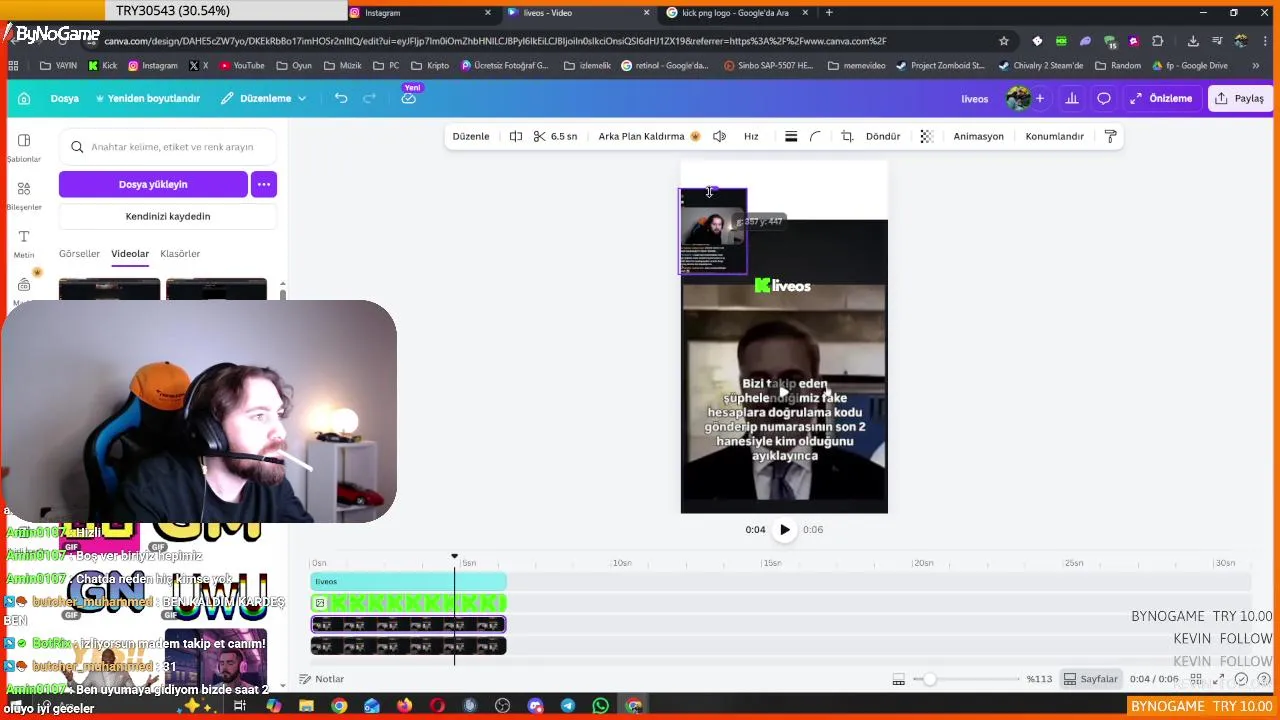Click the Kendinizi kaydedin button
The height and width of the screenshot is (720, 1280).
[x=168, y=216]
